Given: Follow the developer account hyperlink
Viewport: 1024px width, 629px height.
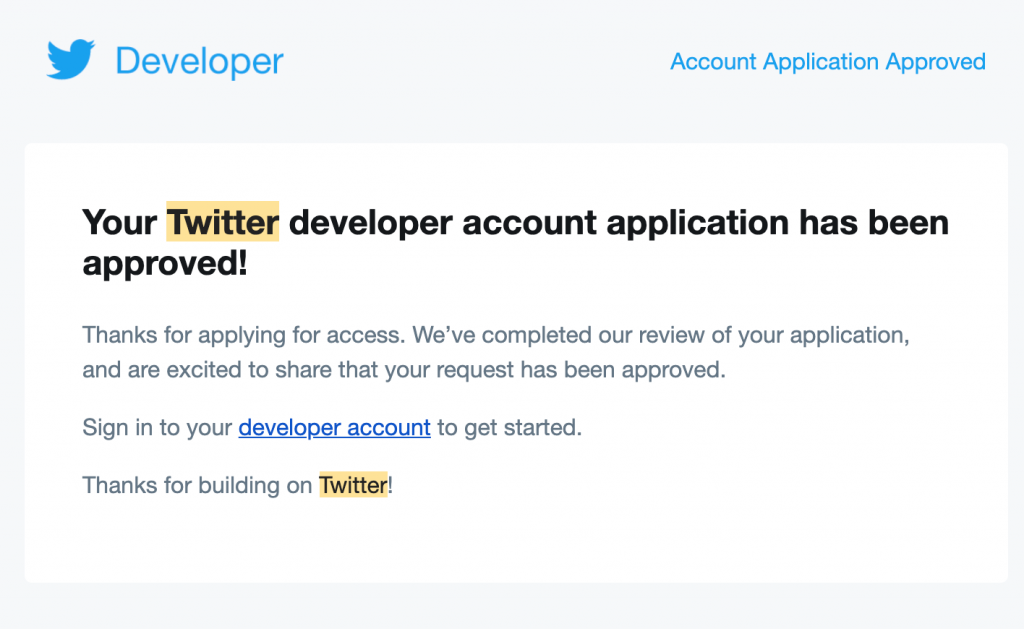Looking at the screenshot, I should [x=334, y=427].
